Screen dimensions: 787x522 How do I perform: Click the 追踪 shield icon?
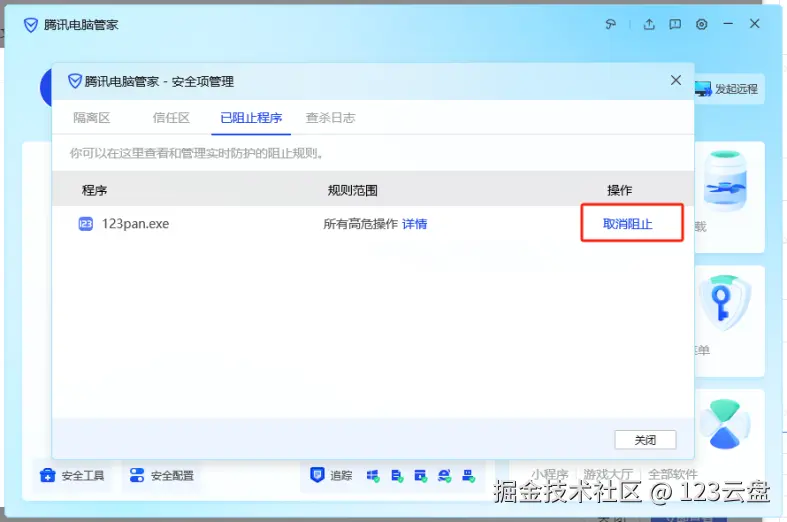(x=317, y=474)
